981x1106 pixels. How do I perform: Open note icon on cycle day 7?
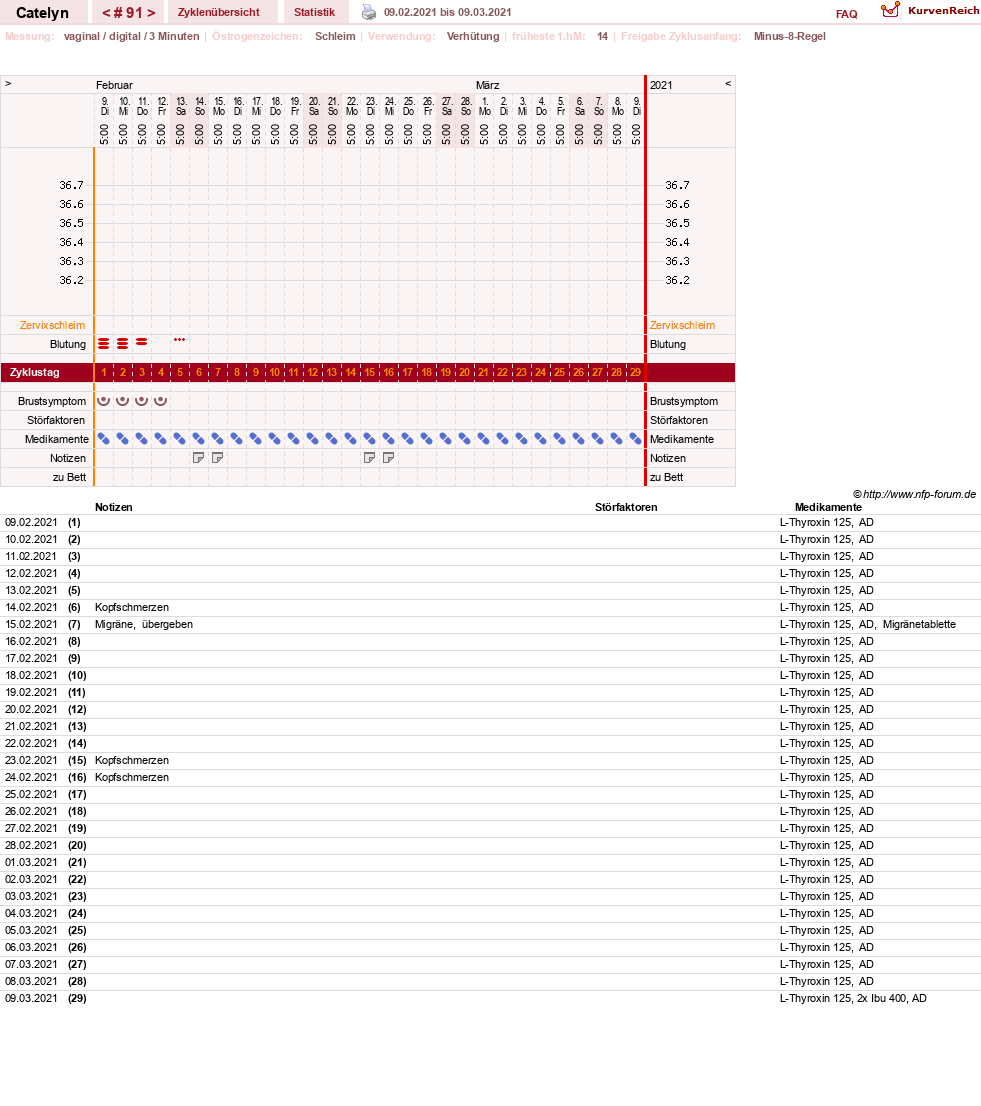pos(218,458)
